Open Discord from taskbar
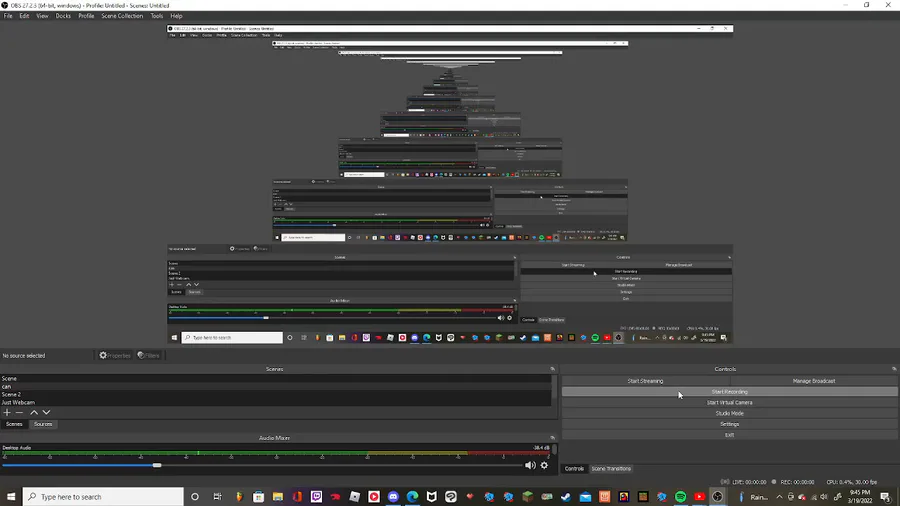This screenshot has height=506, width=900. (x=393, y=497)
